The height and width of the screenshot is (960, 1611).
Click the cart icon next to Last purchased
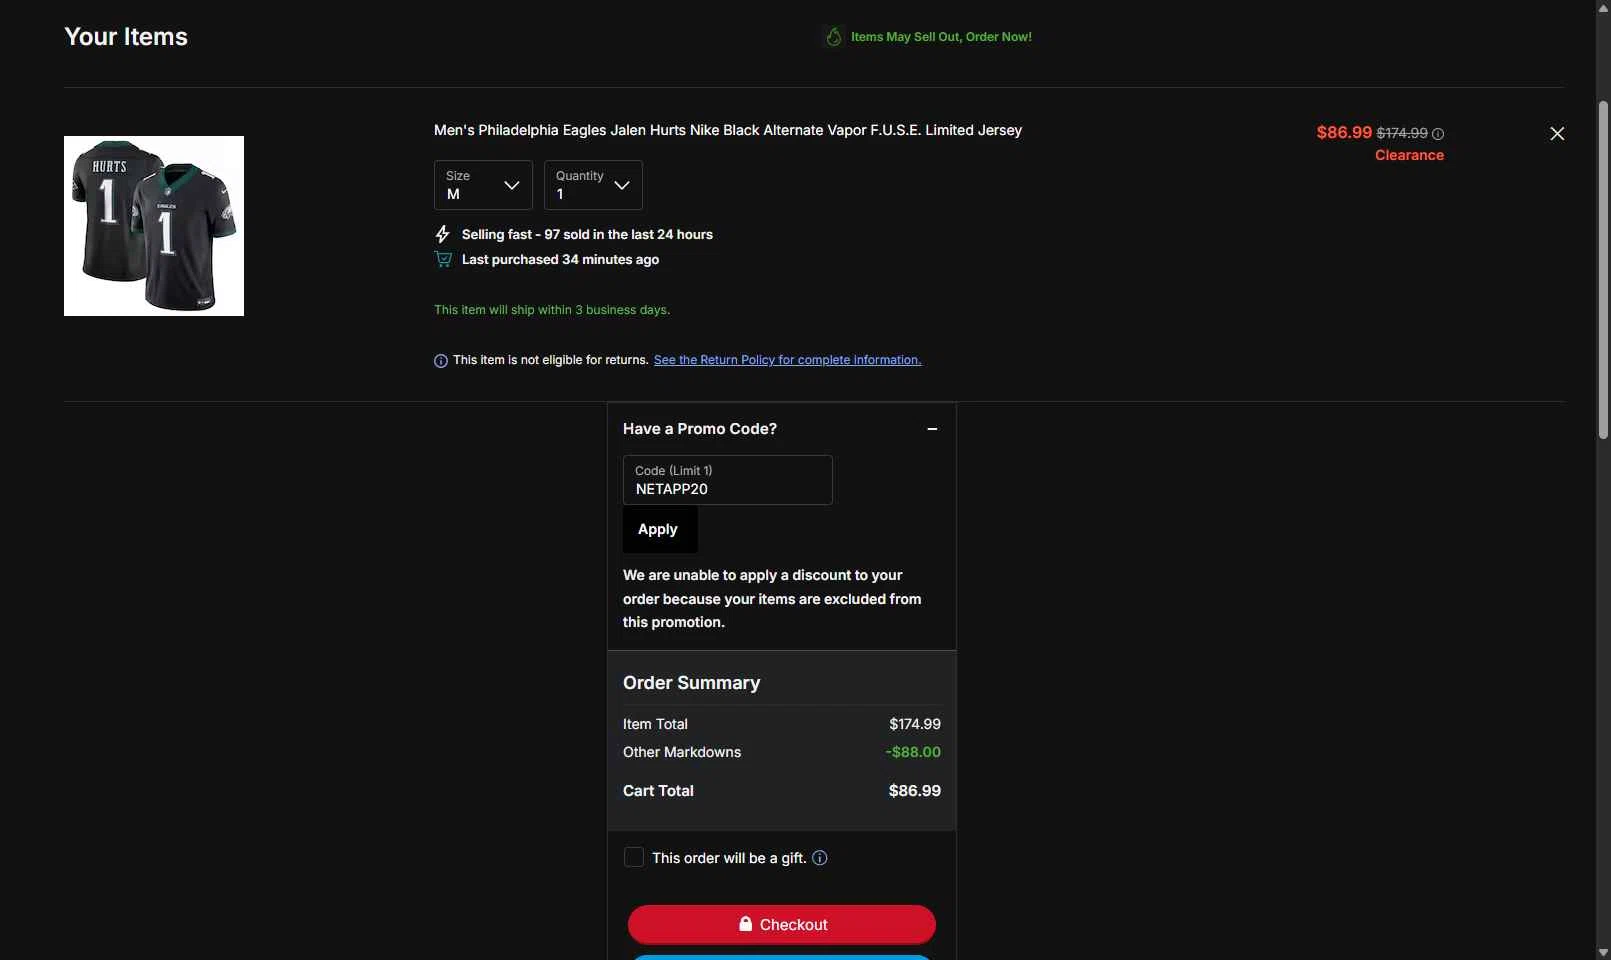pyautogui.click(x=443, y=260)
